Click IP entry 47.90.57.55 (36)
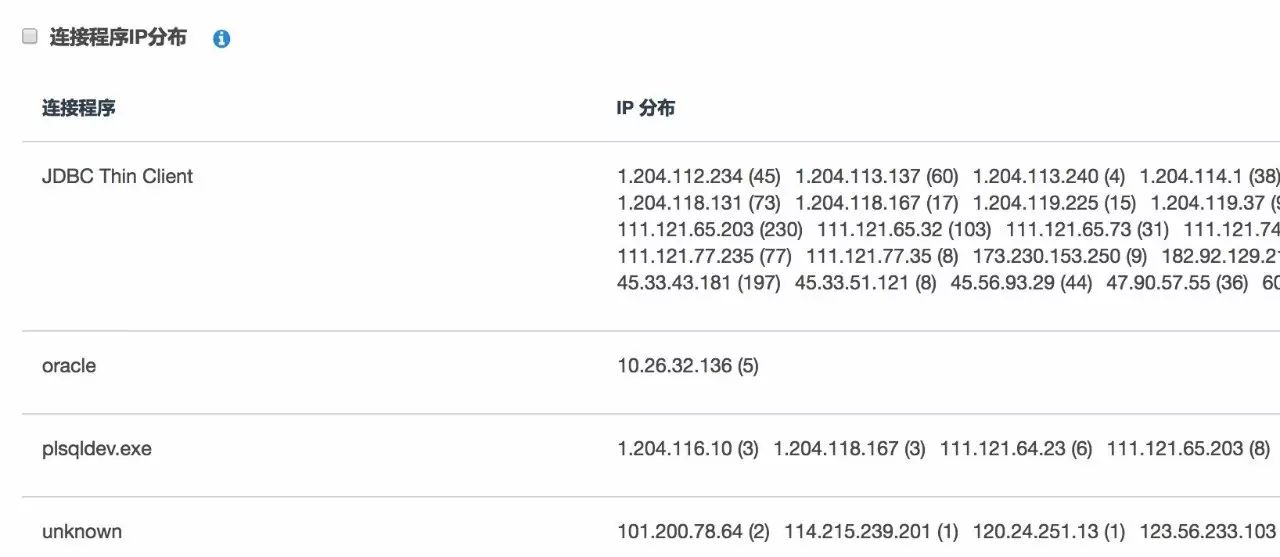Screen dimensions: 1280x557 [x=1177, y=283]
